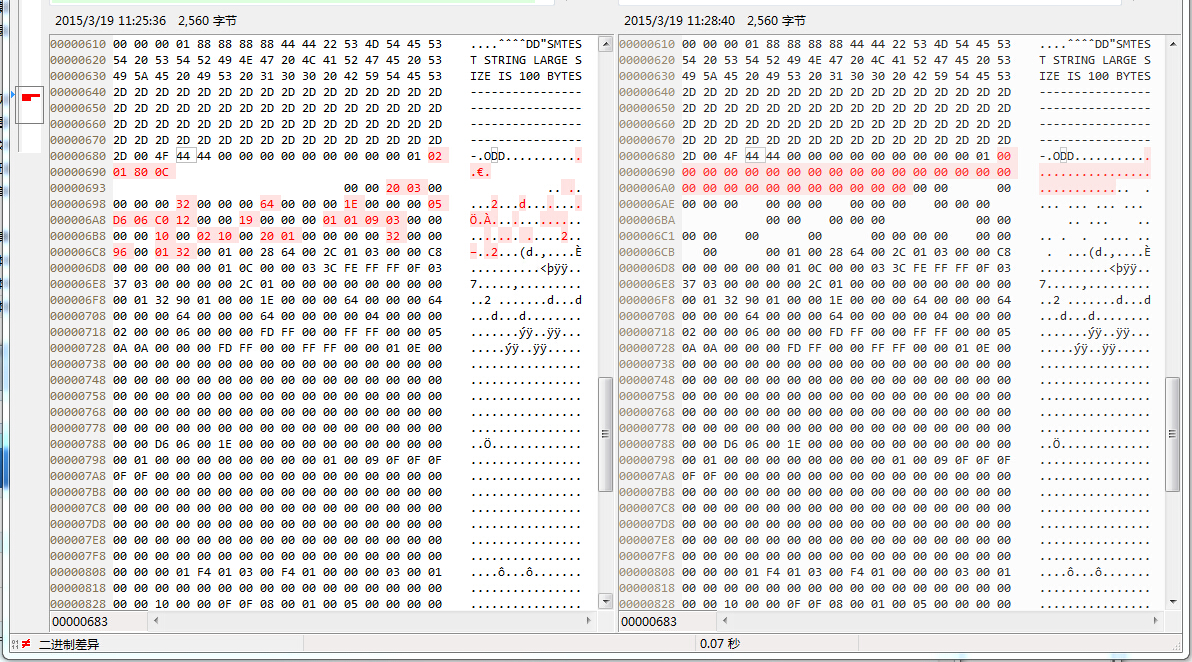The height and width of the screenshot is (662, 1192).
Task: Click left pane's horizontal scroll right arrow
Action: [590, 622]
